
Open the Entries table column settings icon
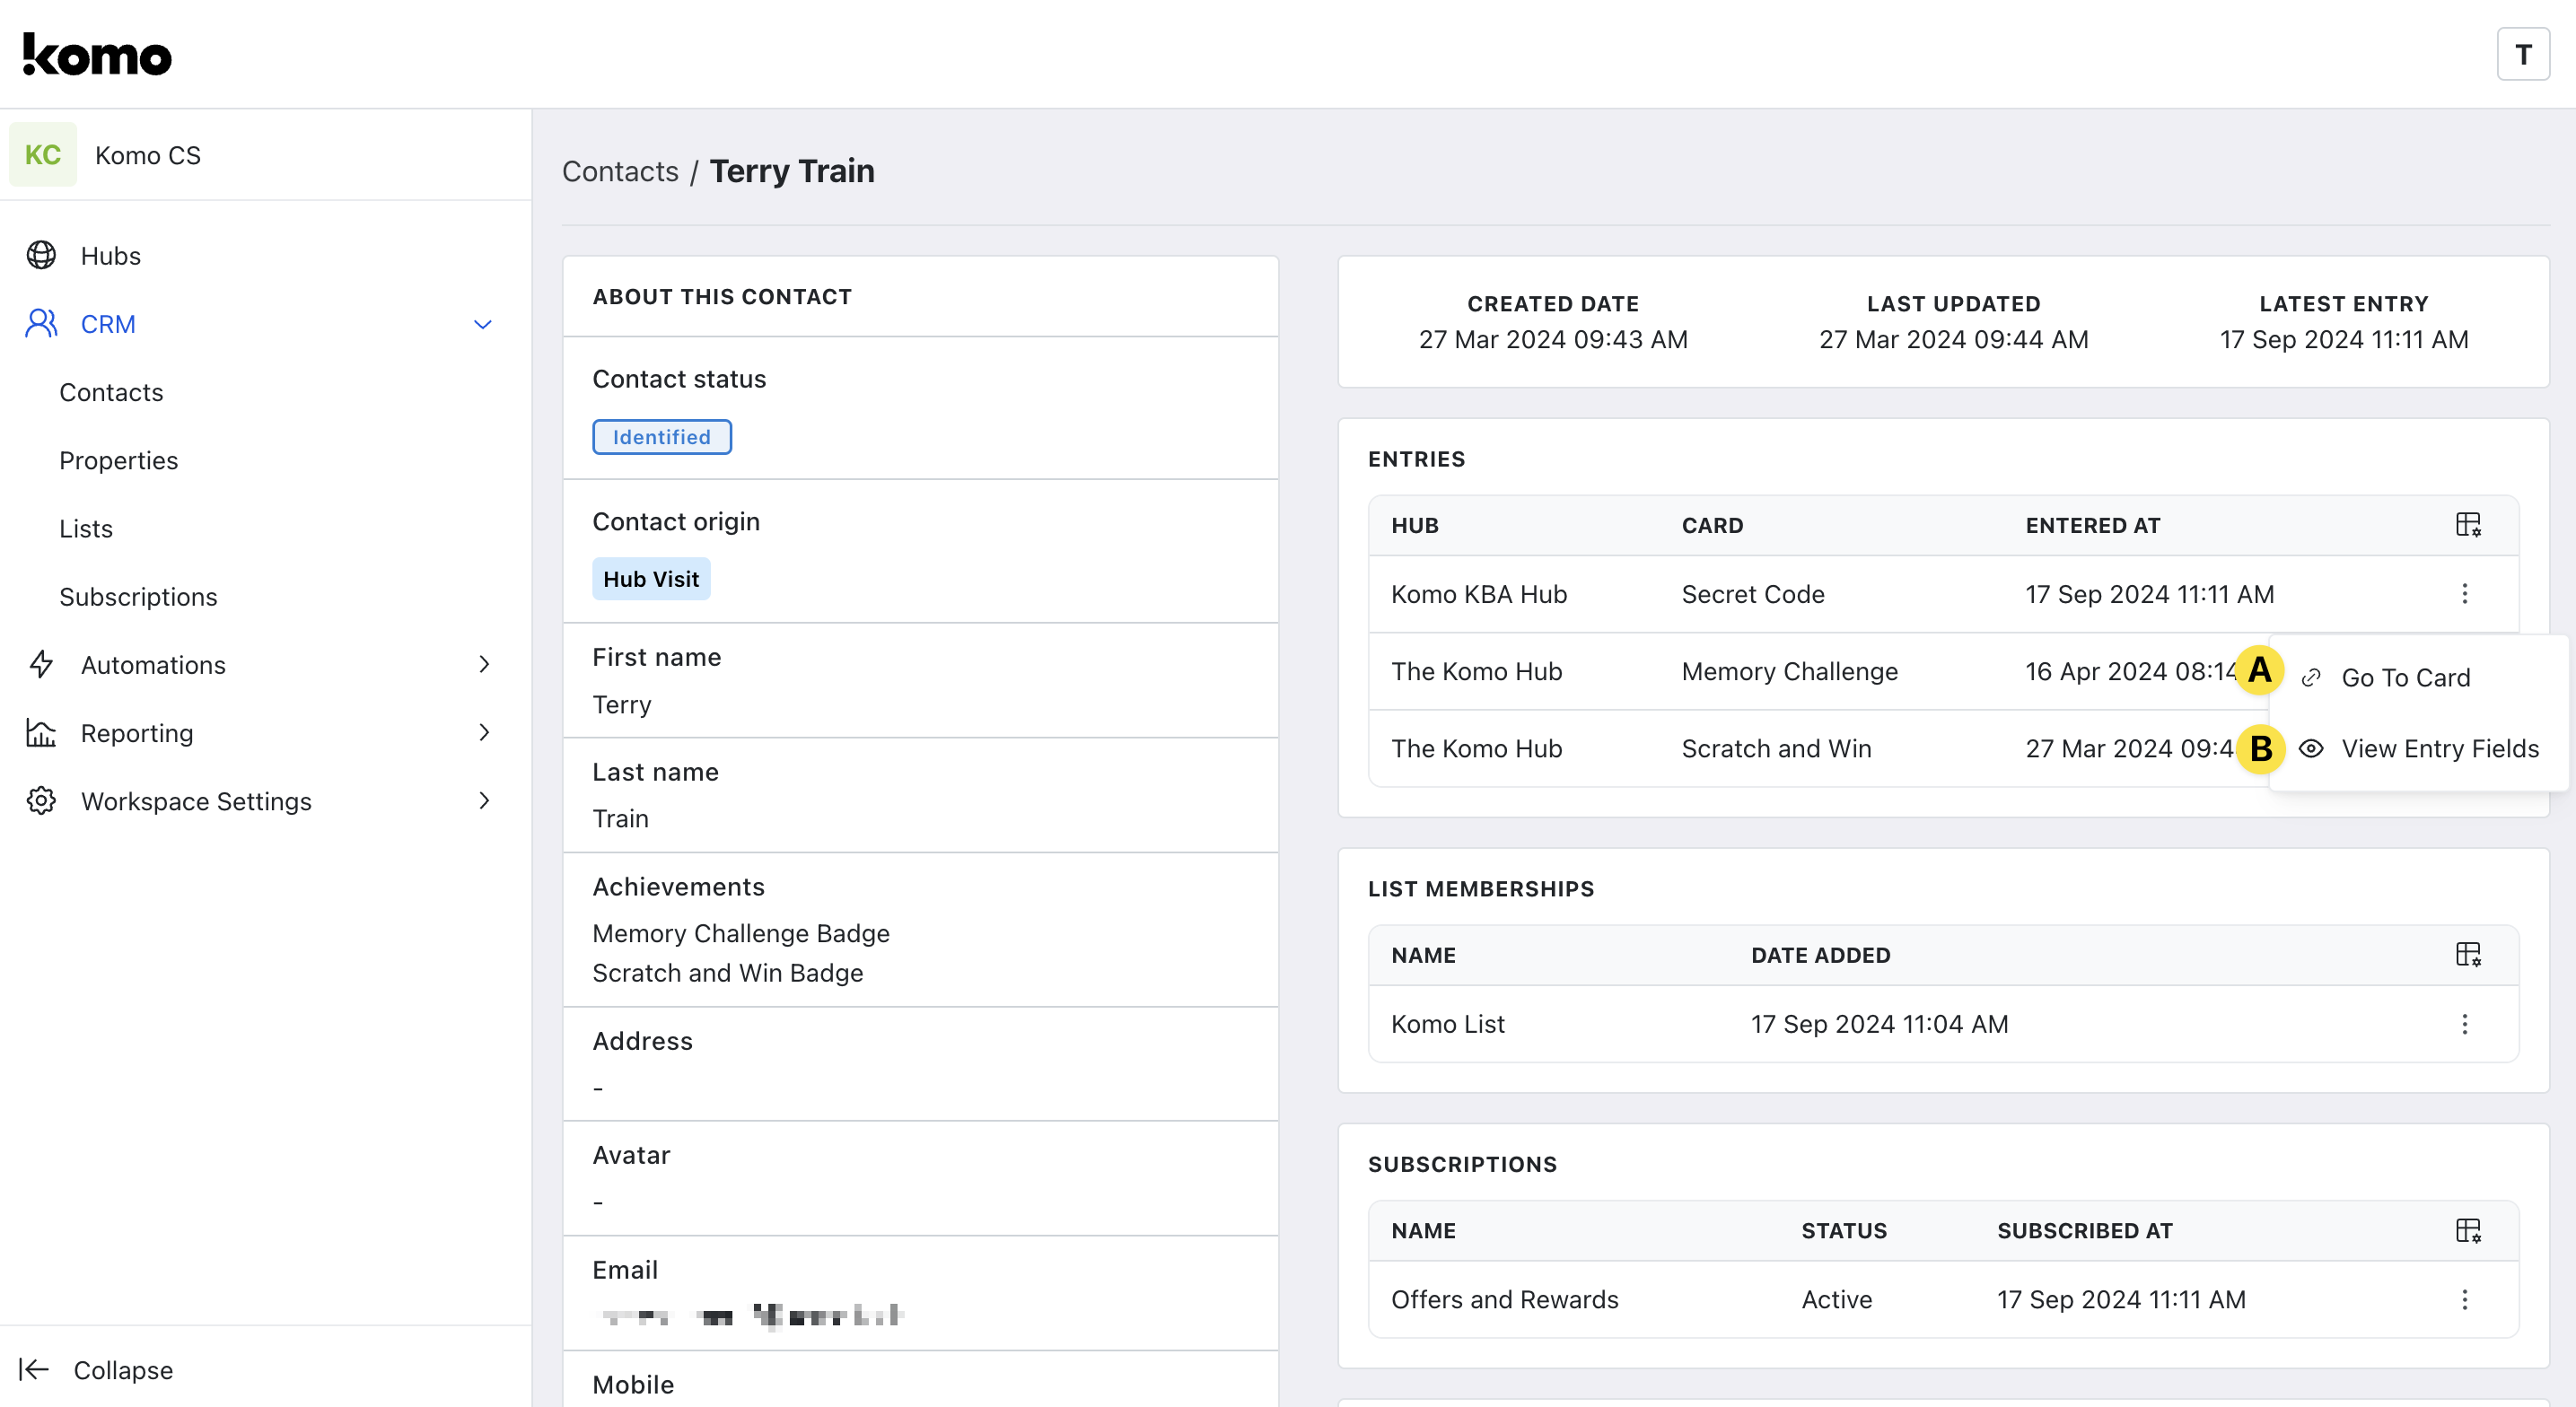pyautogui.click(x=2467, y=525)
